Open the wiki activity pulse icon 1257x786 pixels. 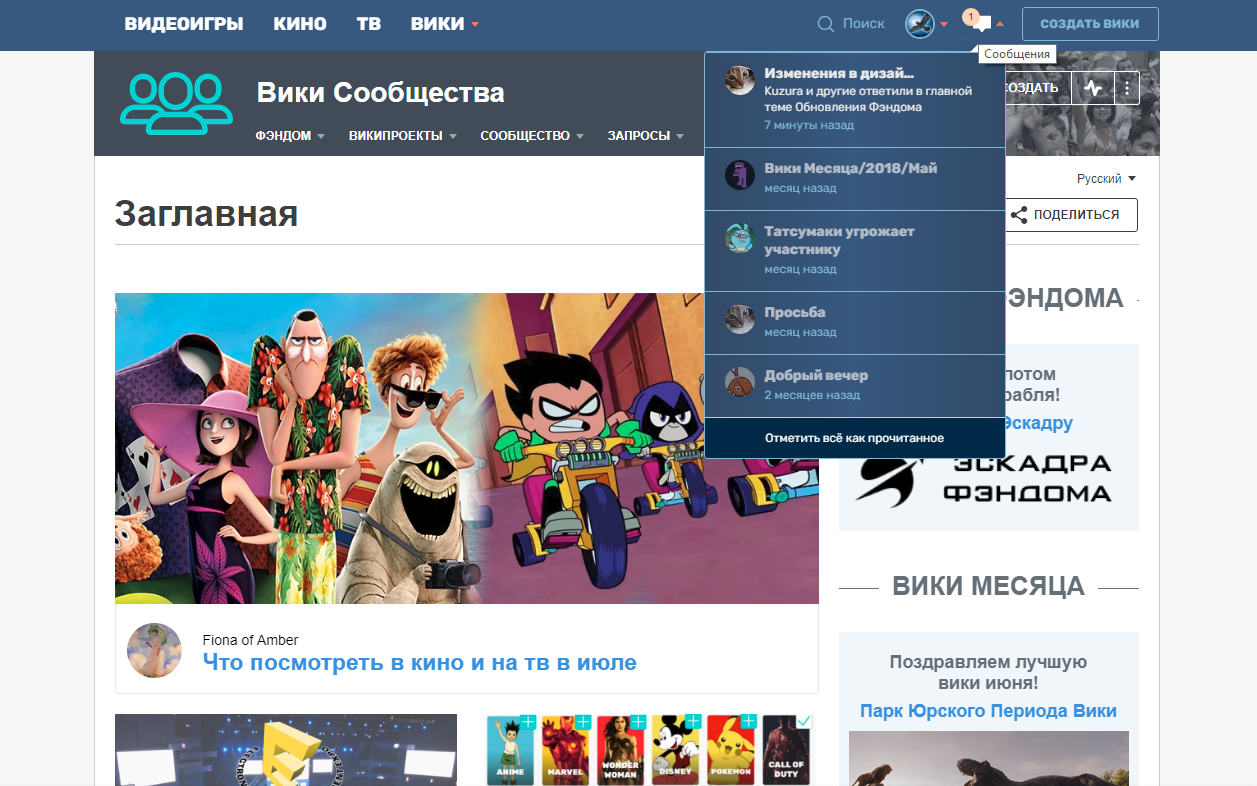point(1093,88)
